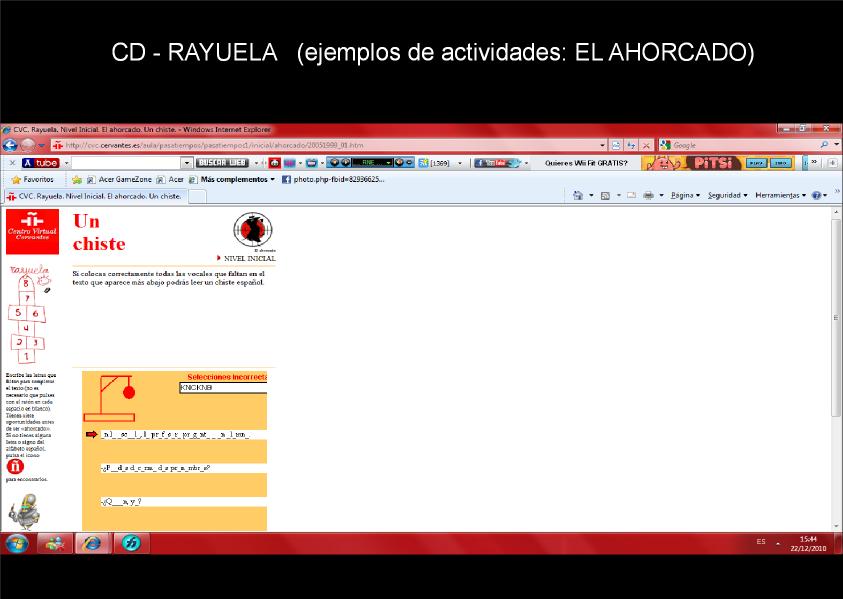Click the robot mascot at bottom left

25,512
